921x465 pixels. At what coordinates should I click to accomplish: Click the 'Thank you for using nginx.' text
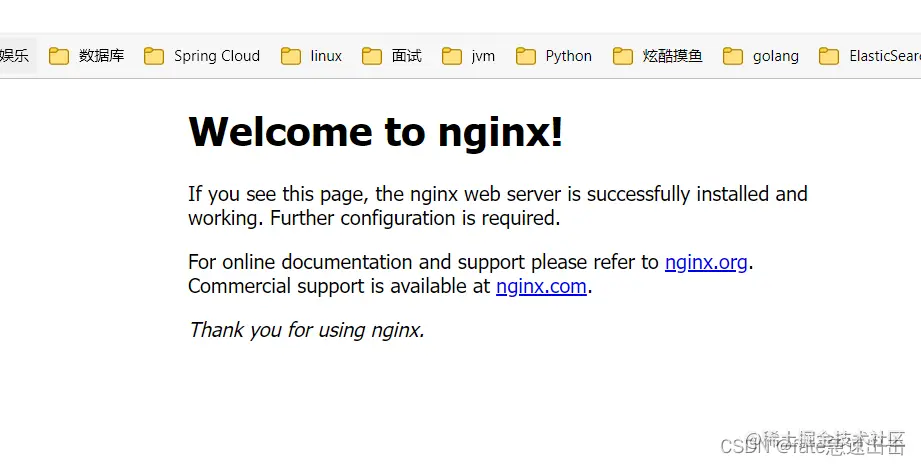coord(307,330)
